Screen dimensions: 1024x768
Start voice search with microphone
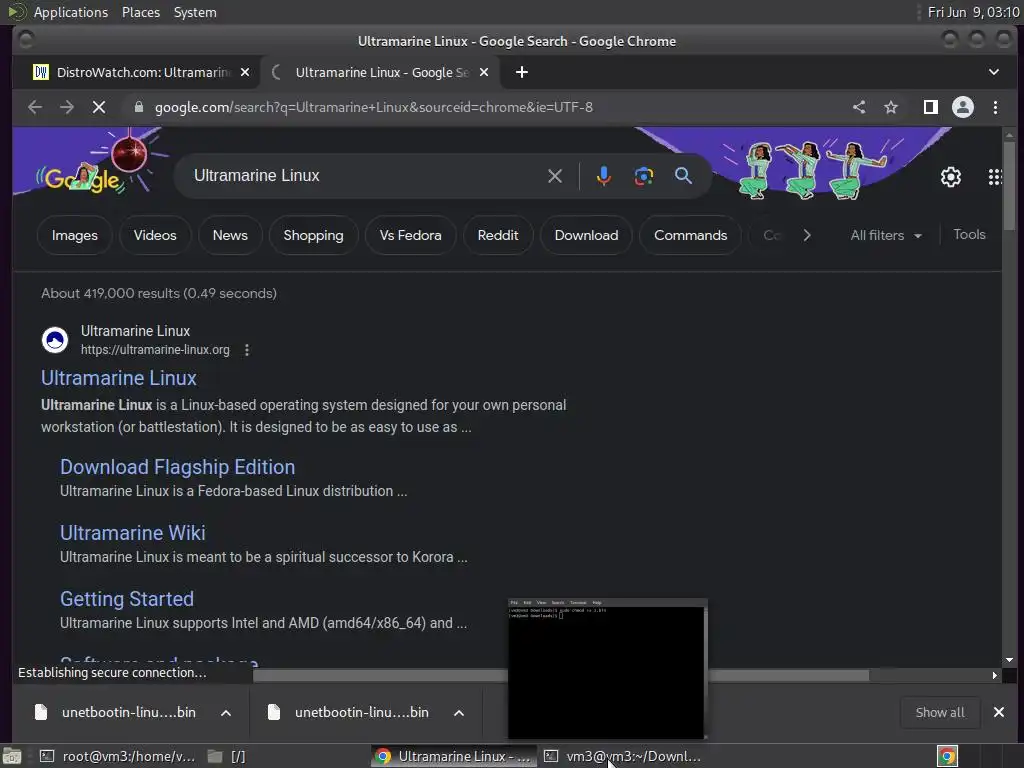tap(603, 176)
